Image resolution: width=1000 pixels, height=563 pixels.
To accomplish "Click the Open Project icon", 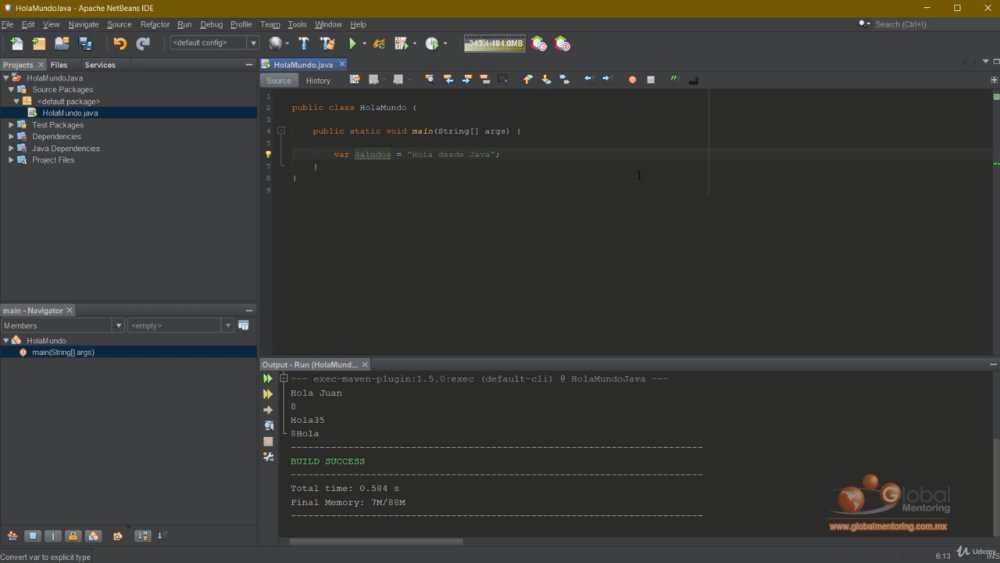I will [62, 43].
